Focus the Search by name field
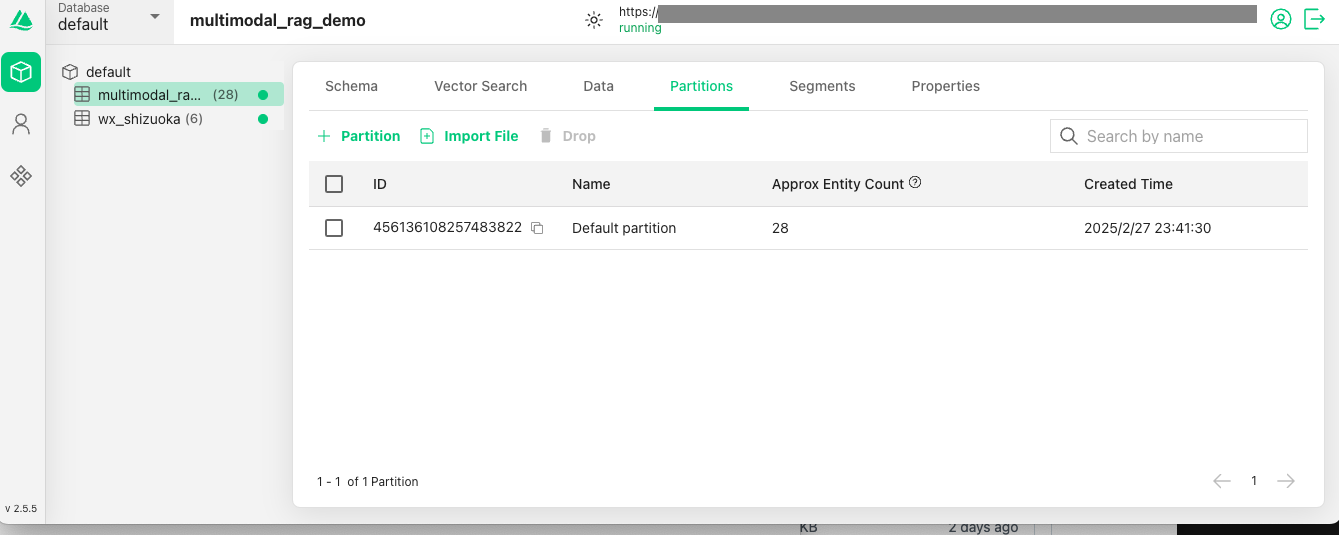Image resolution: width=1339 pixels, height=535 pixels. pyautogui.click(x=1179, y=136)
